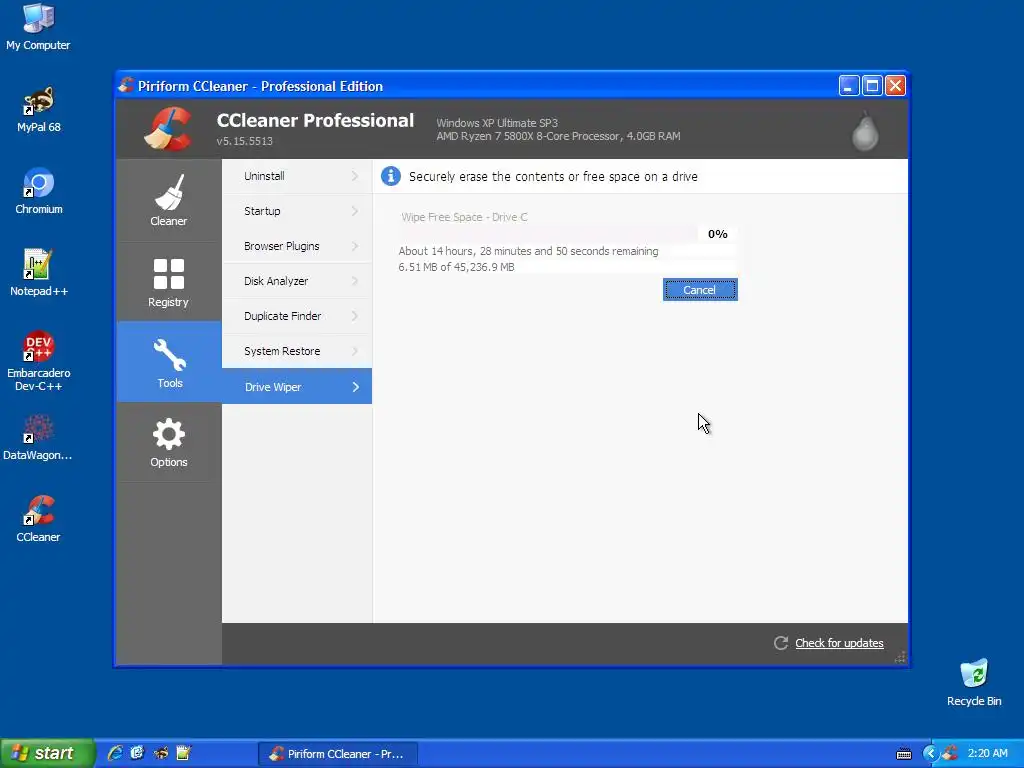The width and height of the screenshot is (1024, 768).
Task: Click chevron next to Uninstall
Action: click(355, 176)
